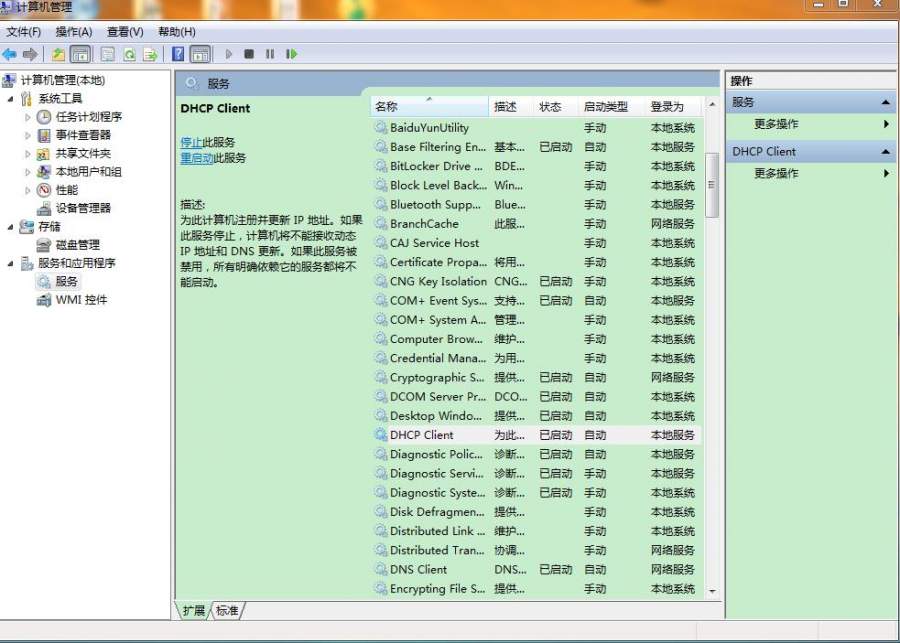Click the Start service play icon

(228, 54)
